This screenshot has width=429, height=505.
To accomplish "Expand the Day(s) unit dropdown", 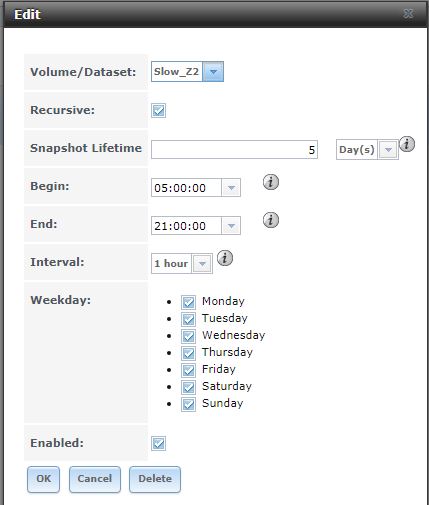I will (388, 150).
